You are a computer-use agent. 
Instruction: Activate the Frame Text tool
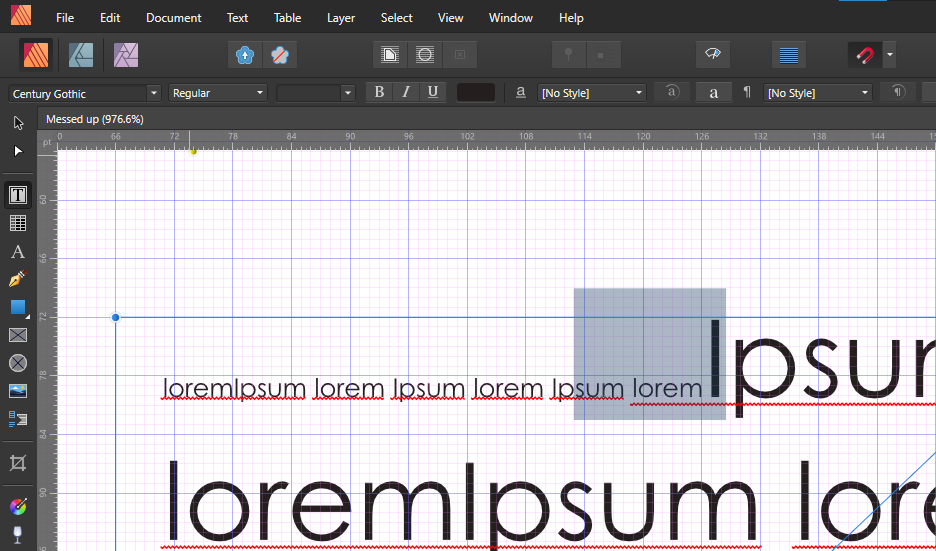(x=18, y=195)
